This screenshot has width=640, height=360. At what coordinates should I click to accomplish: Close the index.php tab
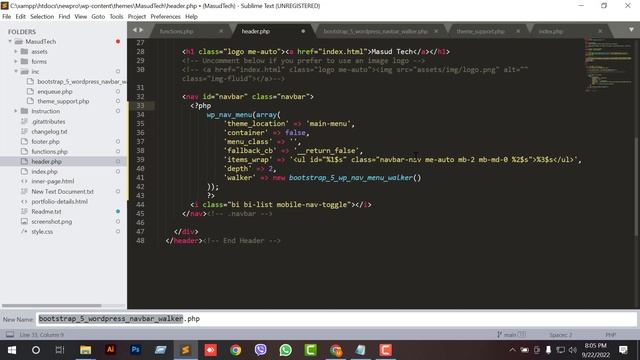click(600, 31)
